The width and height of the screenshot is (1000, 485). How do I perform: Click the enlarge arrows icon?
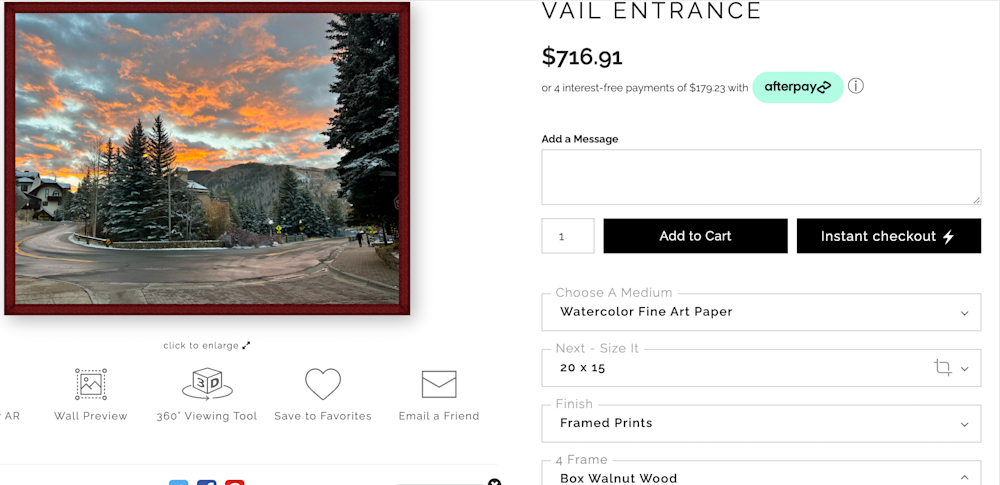tap(246, 346)
